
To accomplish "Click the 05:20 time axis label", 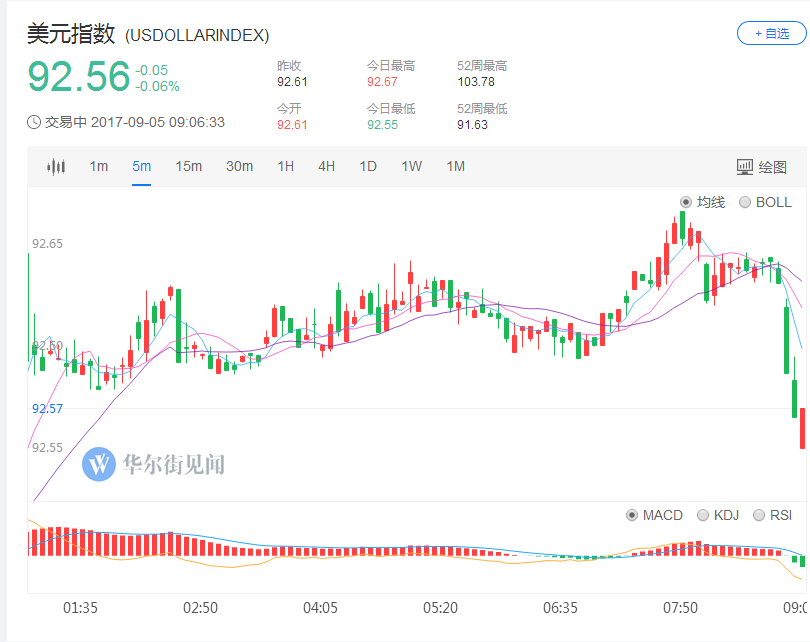I will point(440,608).
